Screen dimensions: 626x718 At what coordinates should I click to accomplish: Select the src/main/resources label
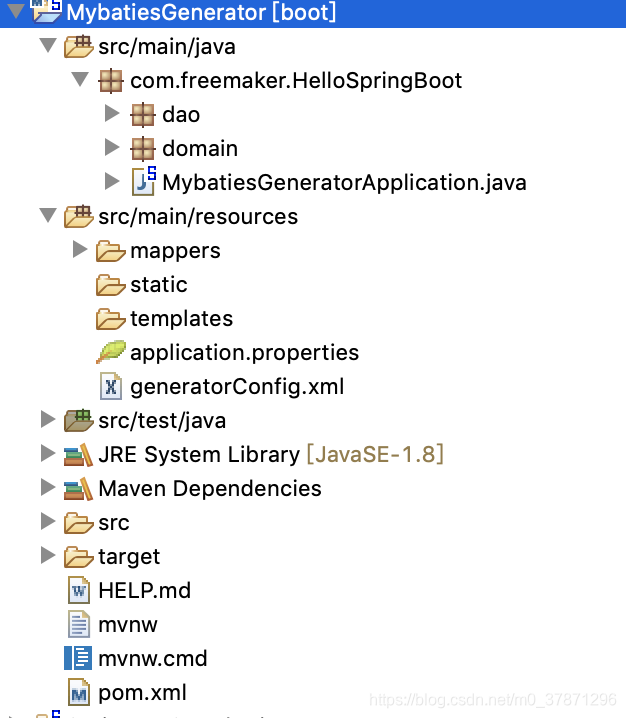point(198,217)
